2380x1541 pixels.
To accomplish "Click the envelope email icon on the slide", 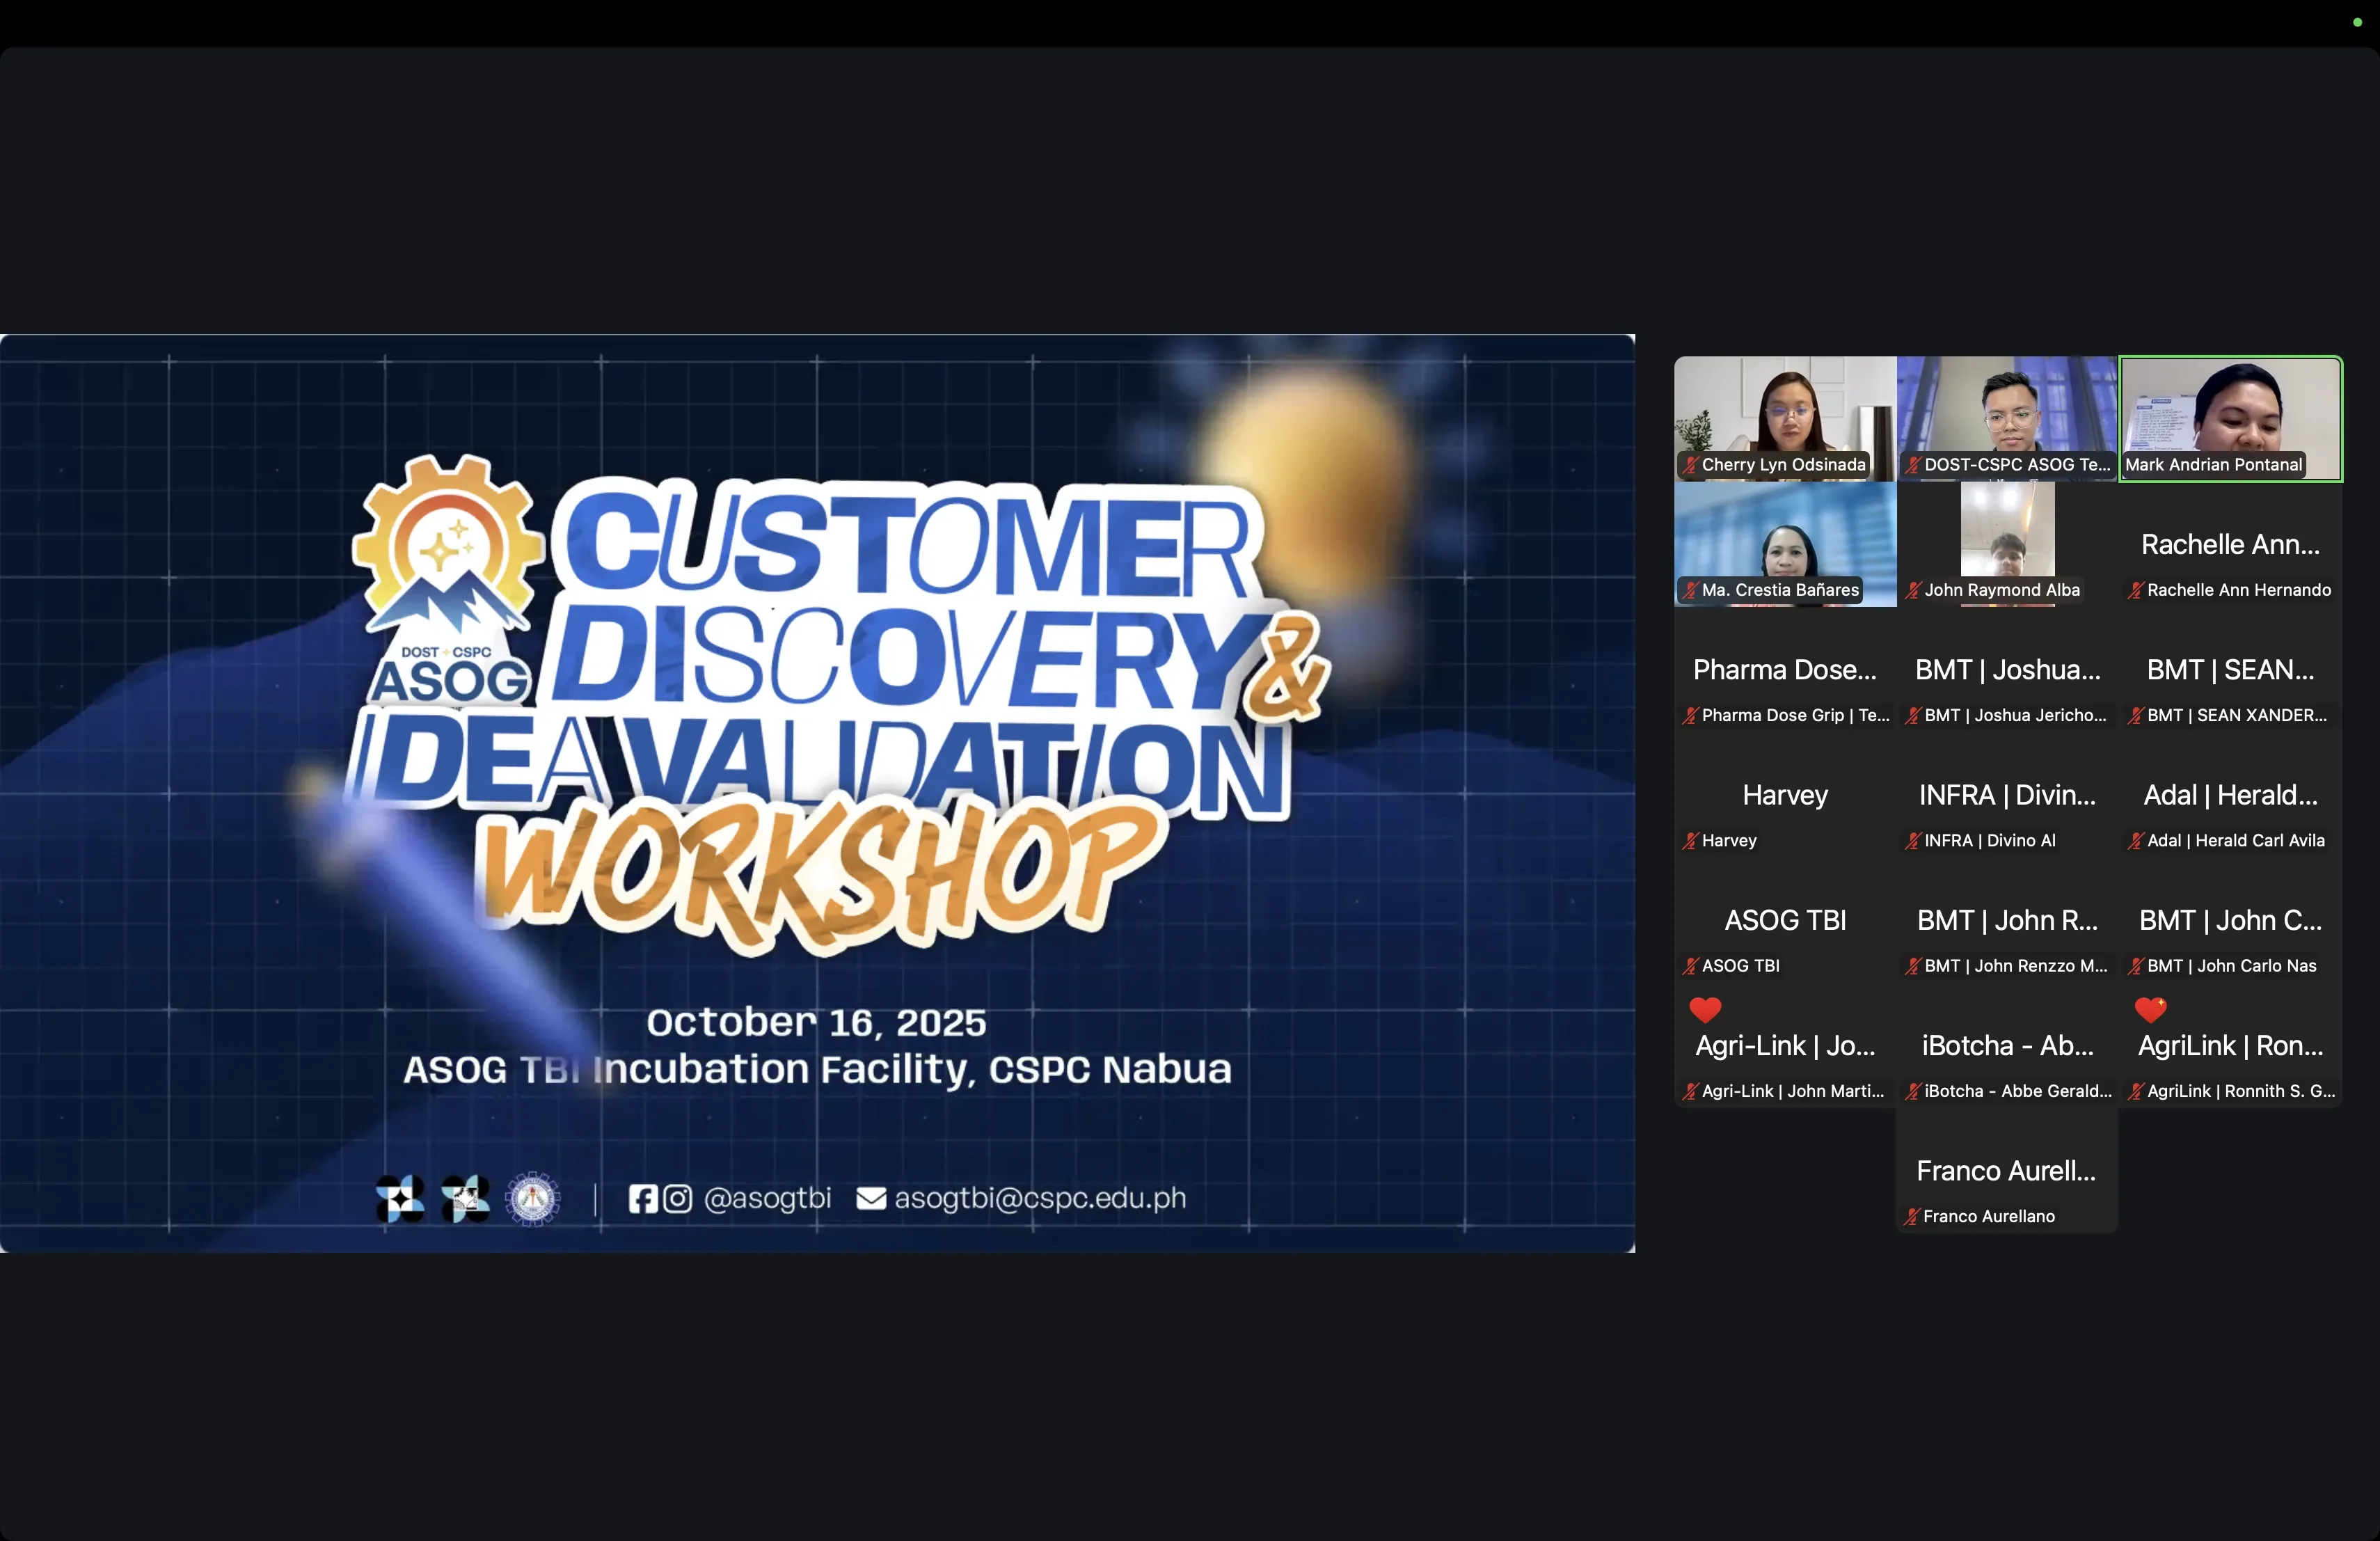I will coord(871,1198).
